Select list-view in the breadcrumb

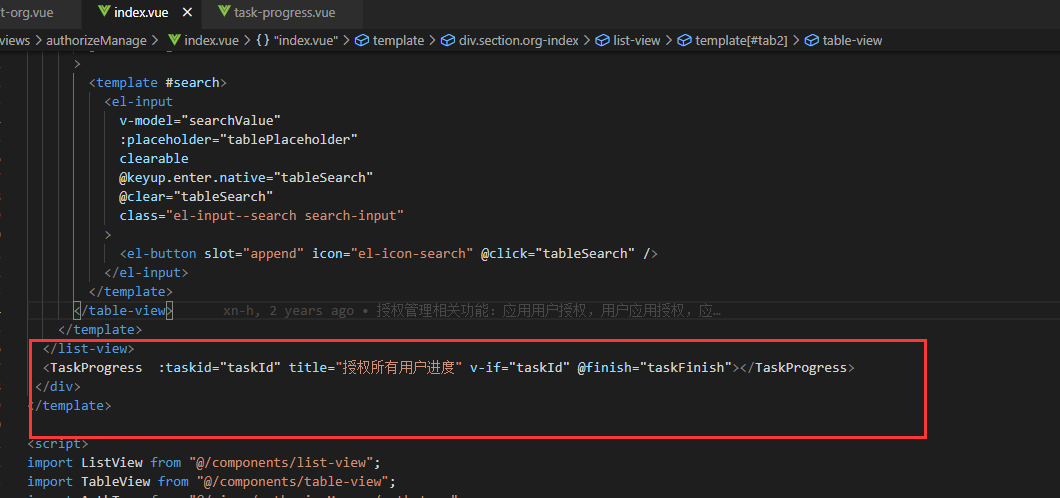(x=636, y=41)
